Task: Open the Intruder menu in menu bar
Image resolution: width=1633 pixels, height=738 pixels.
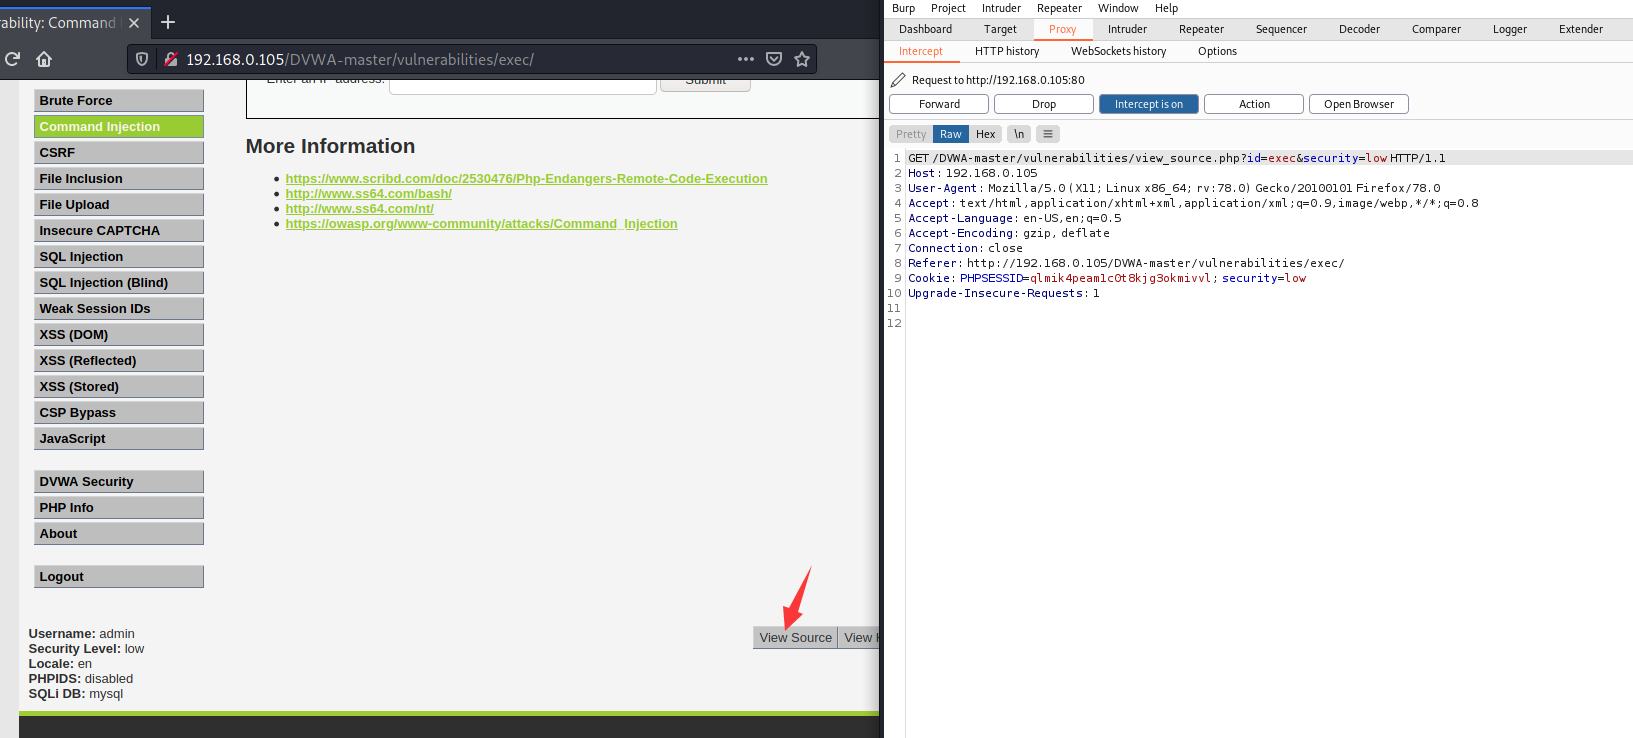Action: pos(1001,8)
